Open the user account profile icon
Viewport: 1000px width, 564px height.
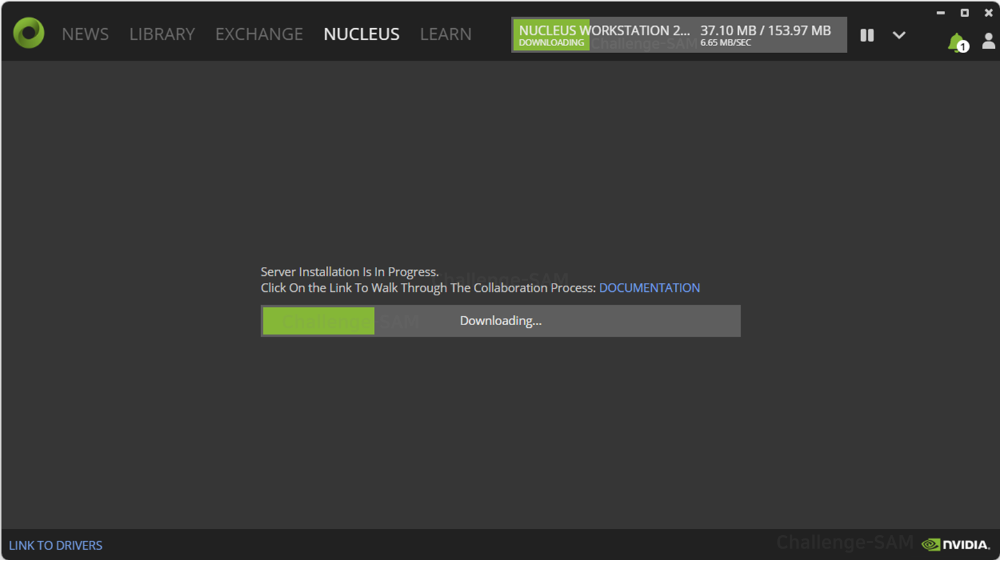[988, 41]
